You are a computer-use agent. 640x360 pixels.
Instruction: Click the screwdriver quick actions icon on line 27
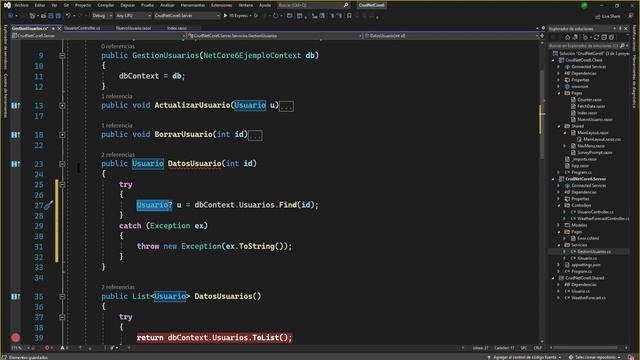pyautogui.click(x=48, y=205)
